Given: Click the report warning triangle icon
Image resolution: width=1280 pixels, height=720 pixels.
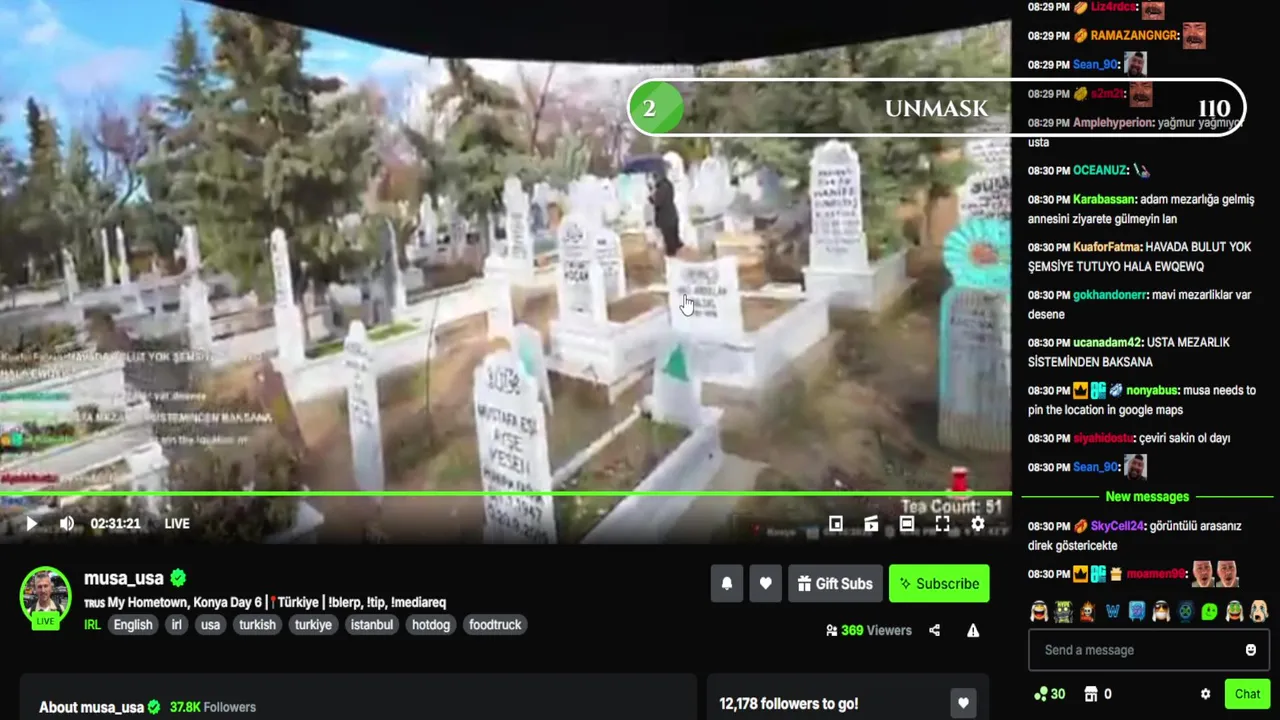Looking at the screenshot, I should pyautogui.click(x=973, y=630).
